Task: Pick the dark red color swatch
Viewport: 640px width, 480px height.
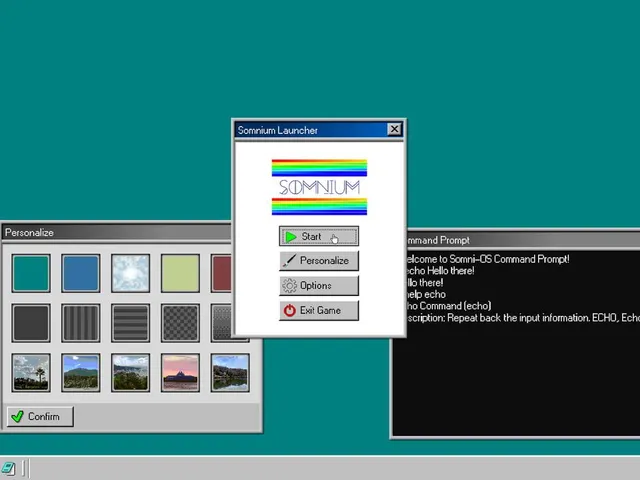Action: click(x=221, y=273)
